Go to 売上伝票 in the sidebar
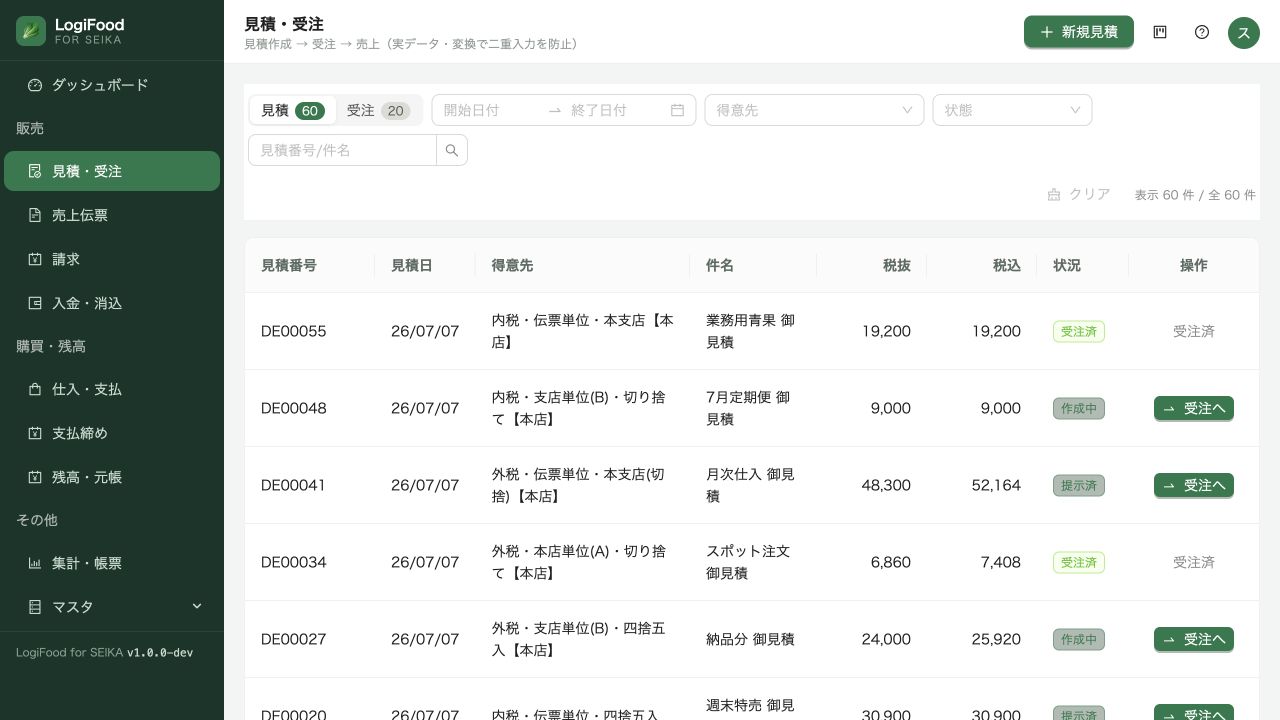 point(112,215)
